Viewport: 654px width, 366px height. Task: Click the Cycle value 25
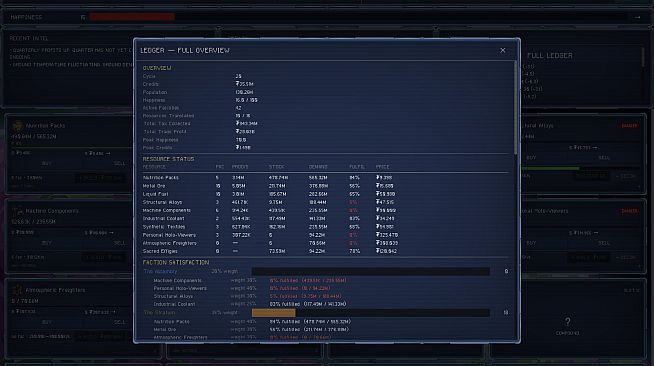(x=238, y=76)
